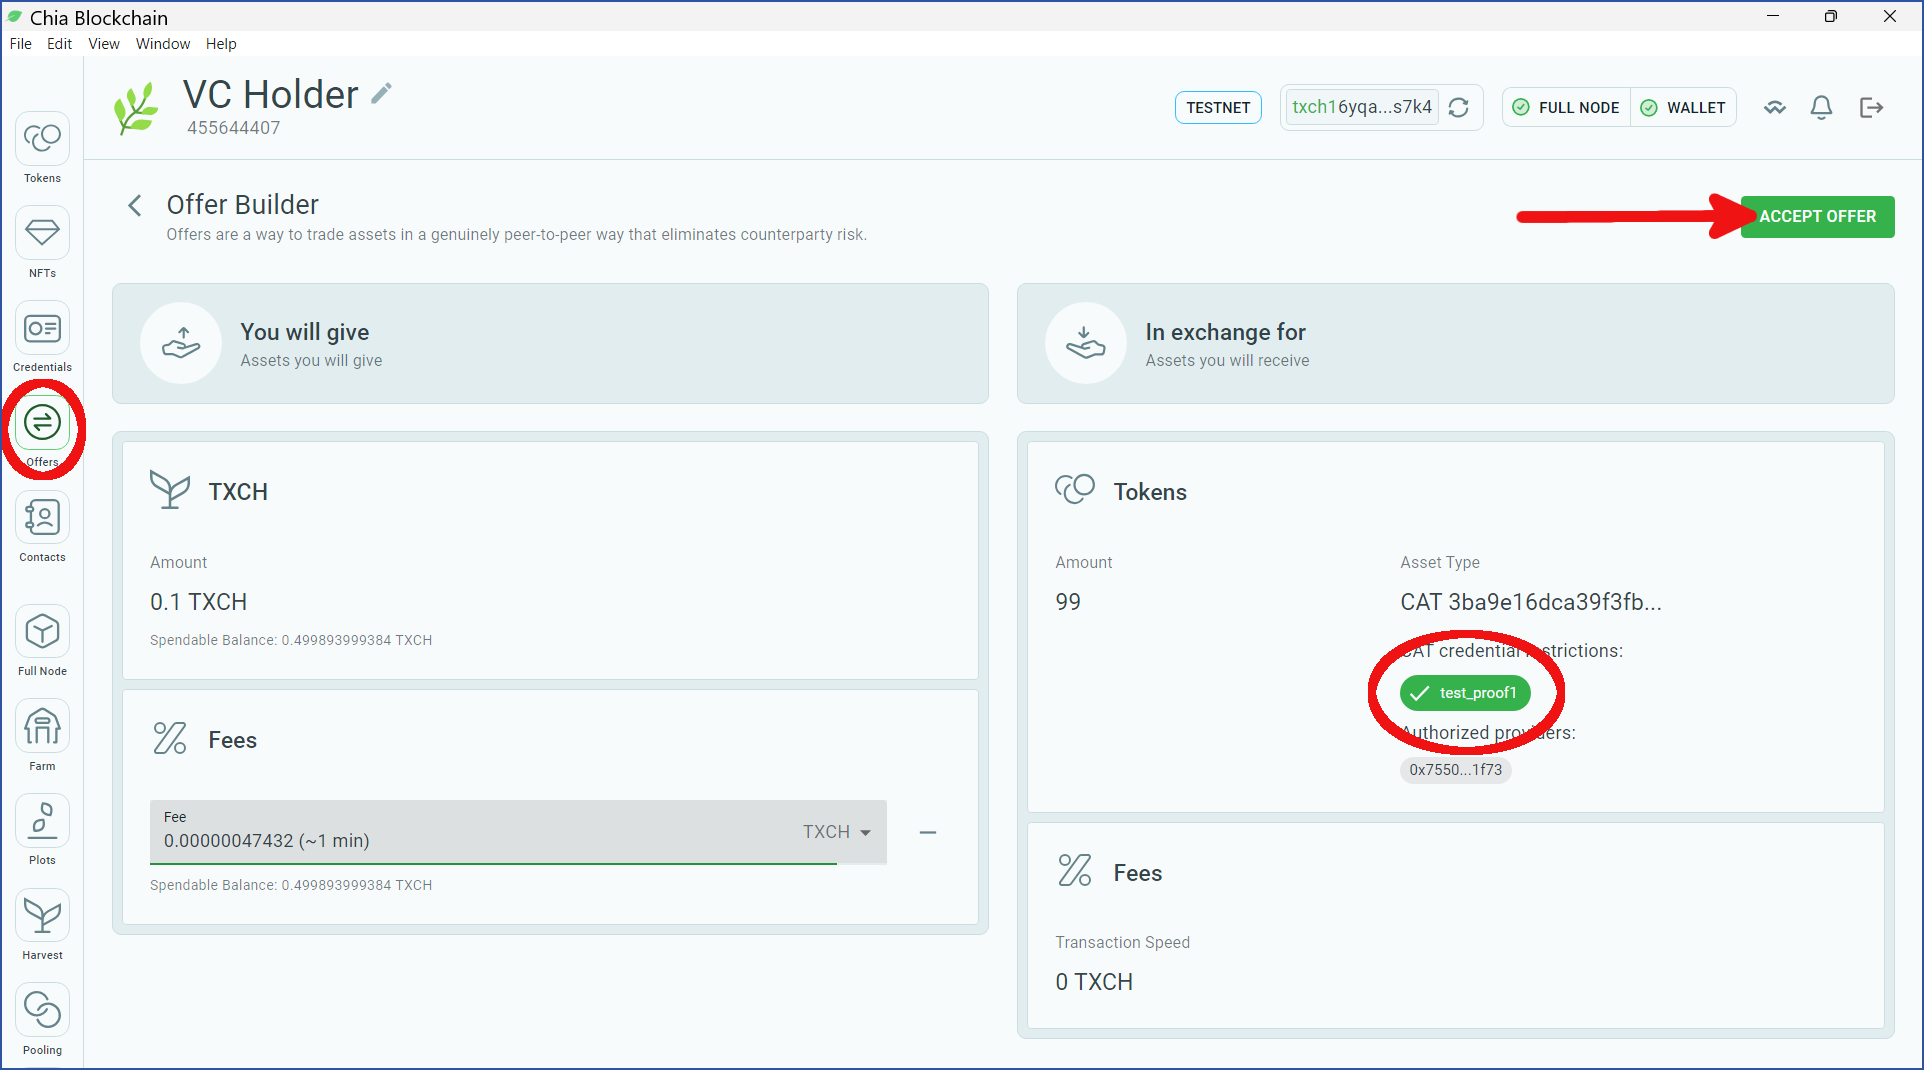
Task: Click the percent icon in receive Fees
Action: pos(1075,871)
